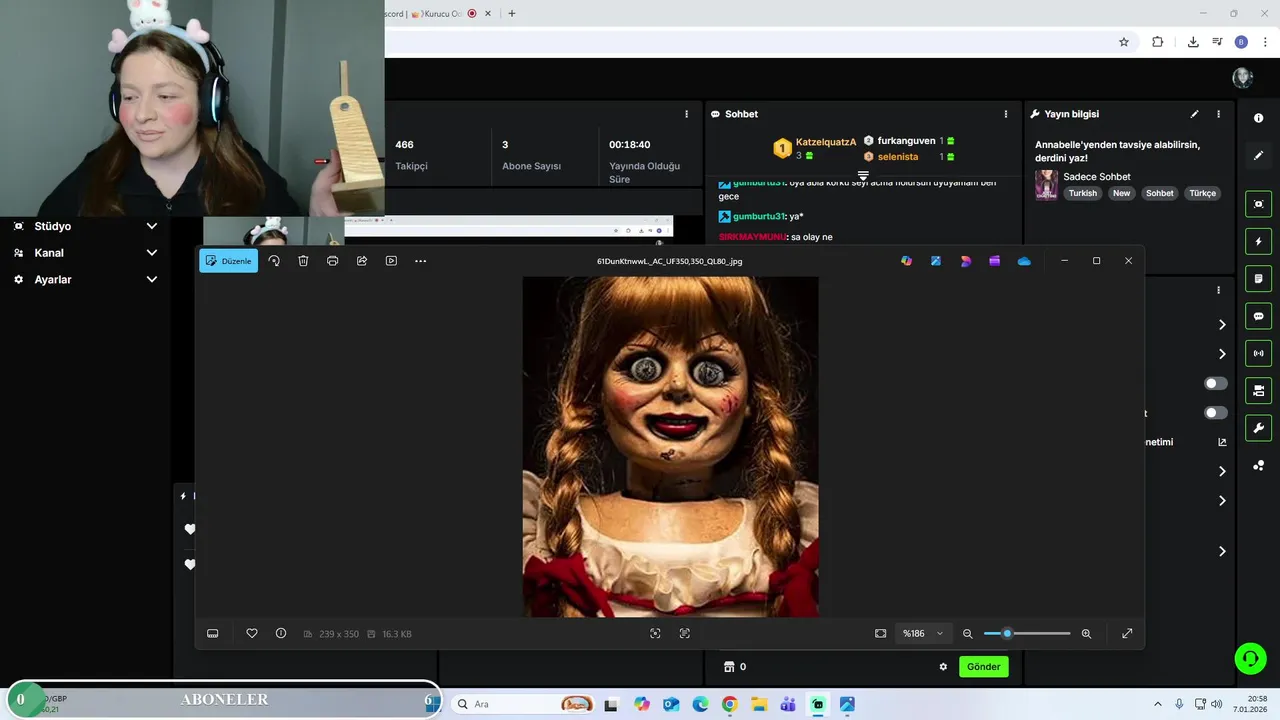The width and height of the screenshot is (1280, 720).
Task: Show file info icon in Photos
Action: coord(281,633)
